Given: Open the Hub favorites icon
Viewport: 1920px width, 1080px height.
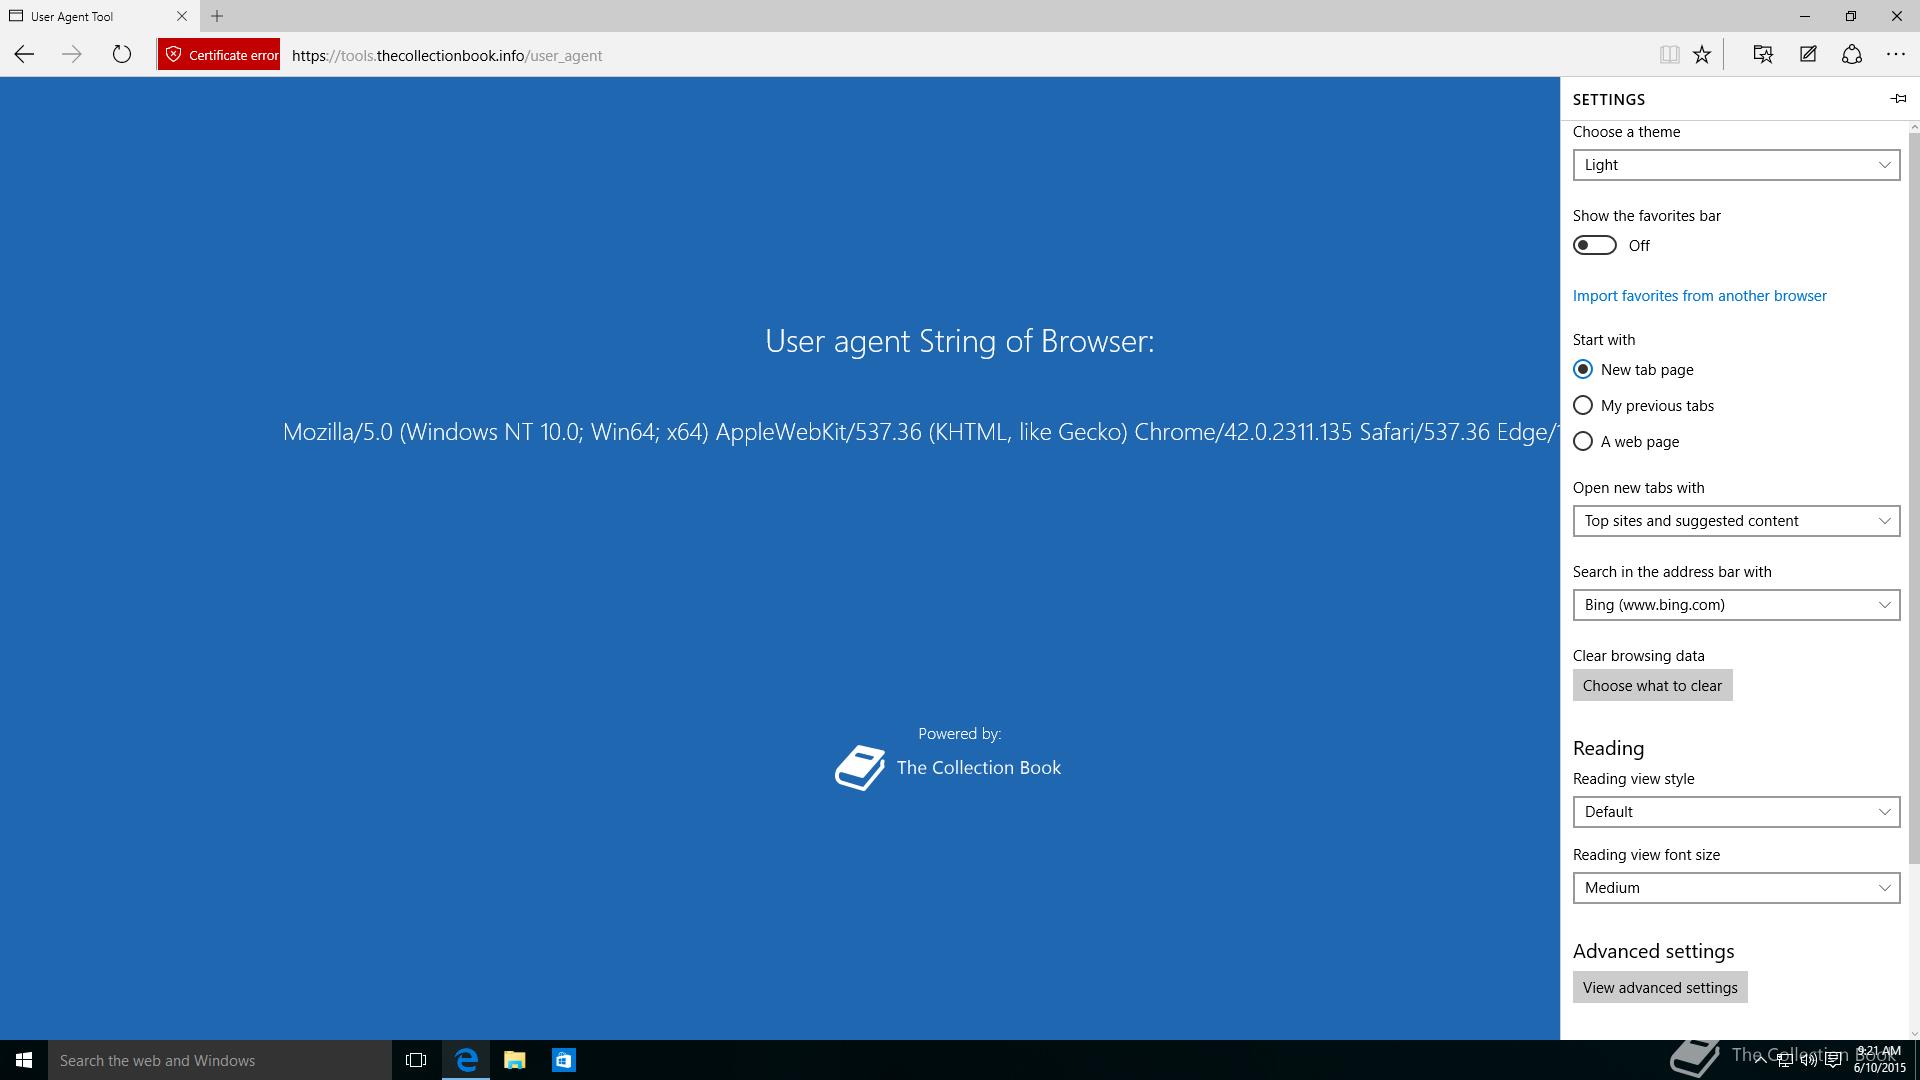Looking at the screenshot, I should 1763,55.
